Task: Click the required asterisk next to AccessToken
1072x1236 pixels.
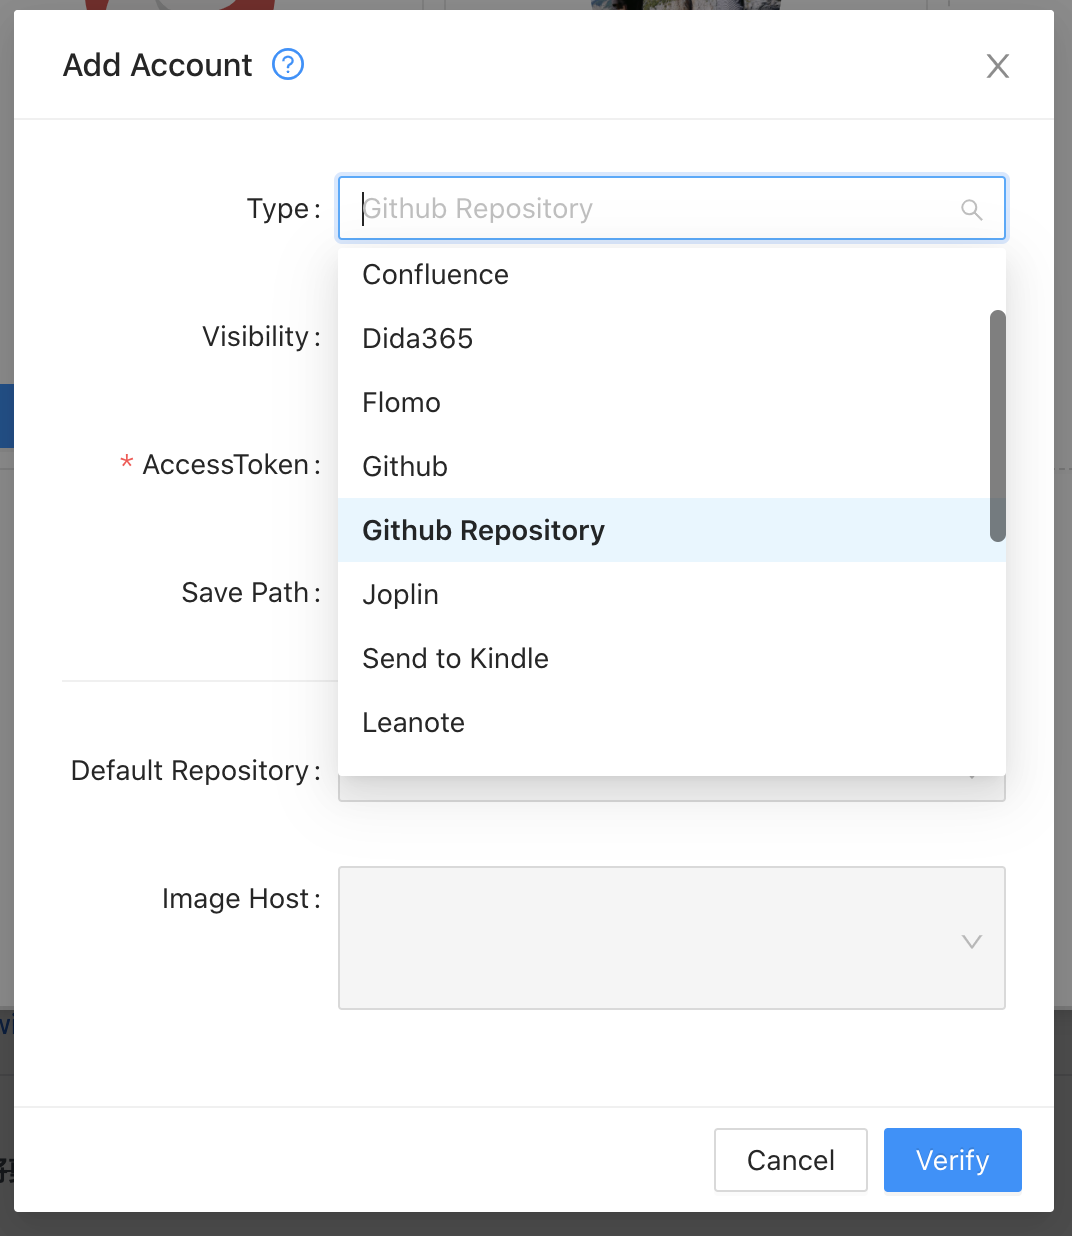Action: (126, 463)
